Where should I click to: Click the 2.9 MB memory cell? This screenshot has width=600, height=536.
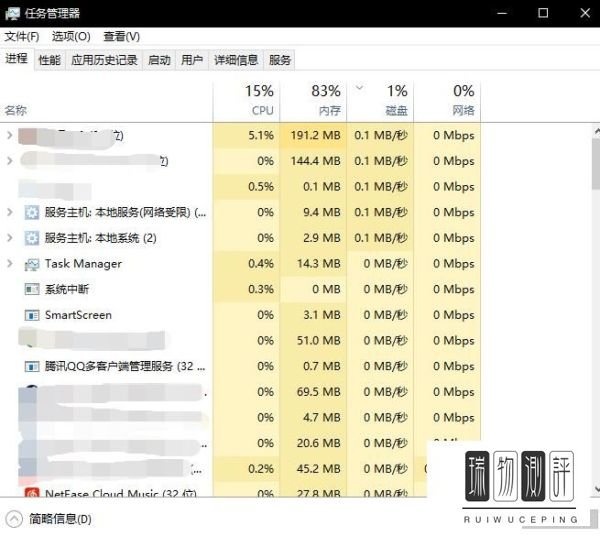[313, 238]
